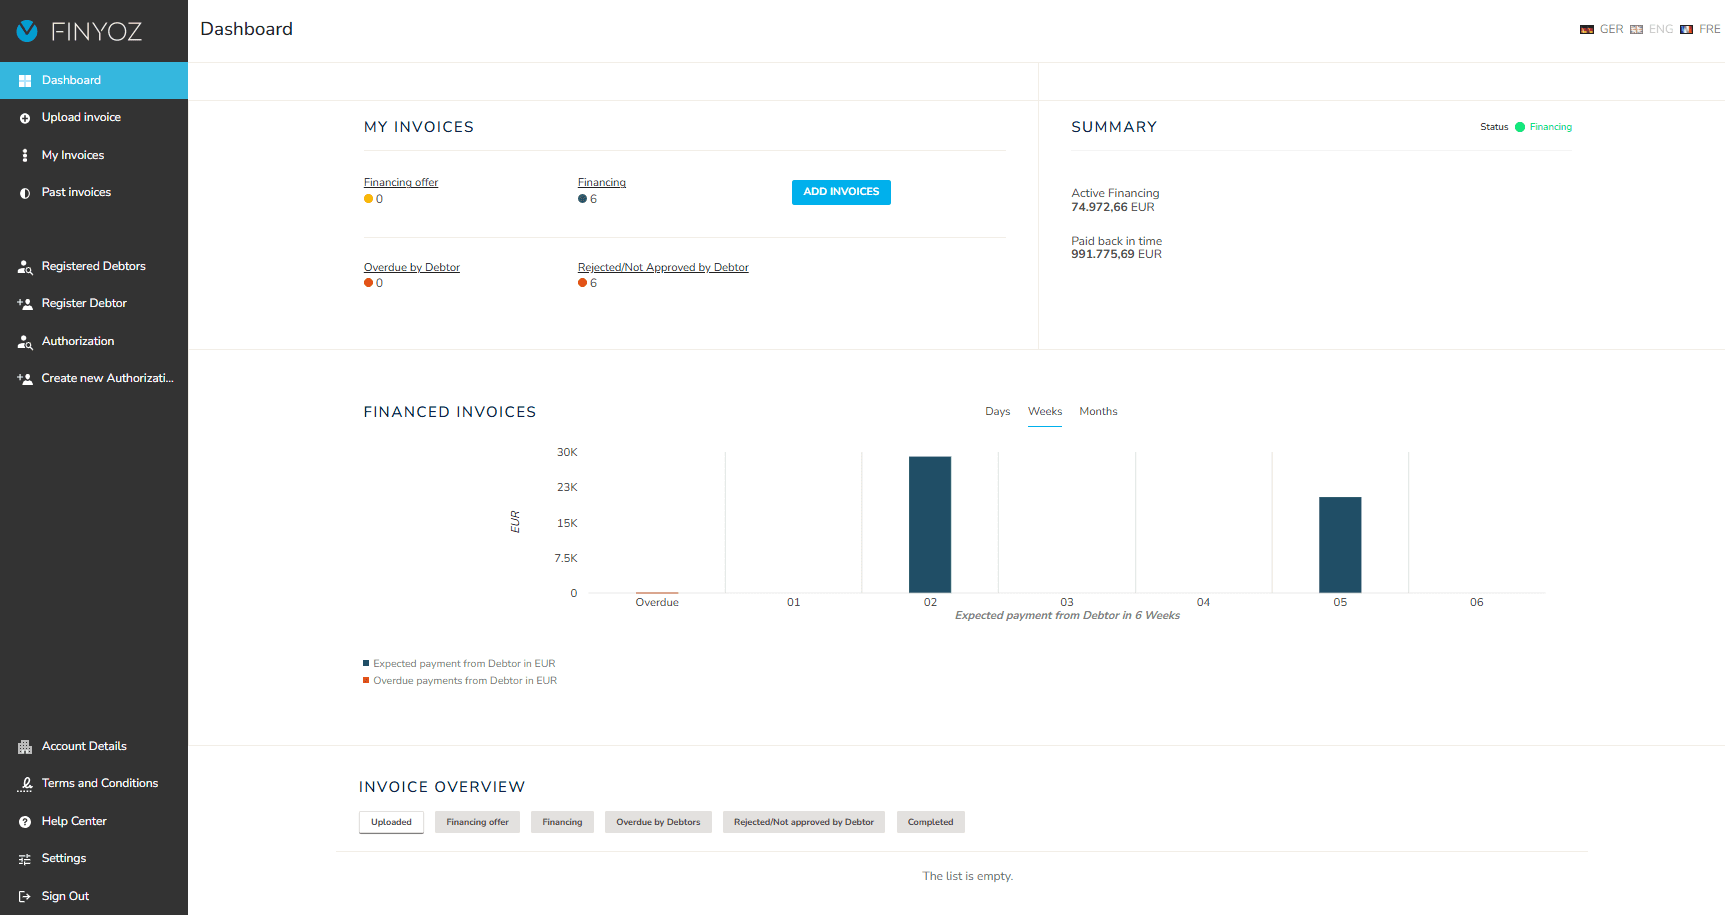Click the Past invoices half-circle icon

(25, 193)
